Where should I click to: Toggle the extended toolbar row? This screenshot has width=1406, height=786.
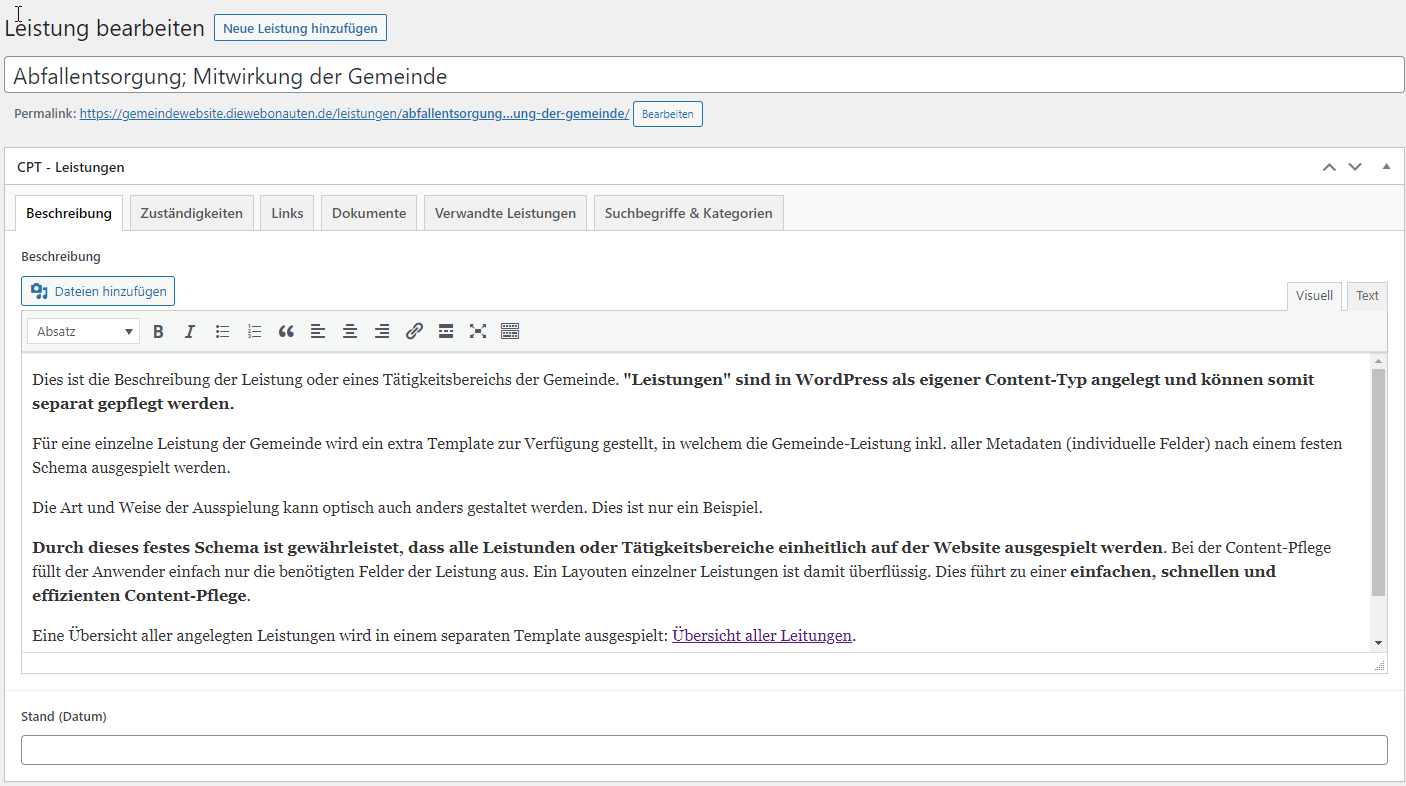[x=510, y=332]
